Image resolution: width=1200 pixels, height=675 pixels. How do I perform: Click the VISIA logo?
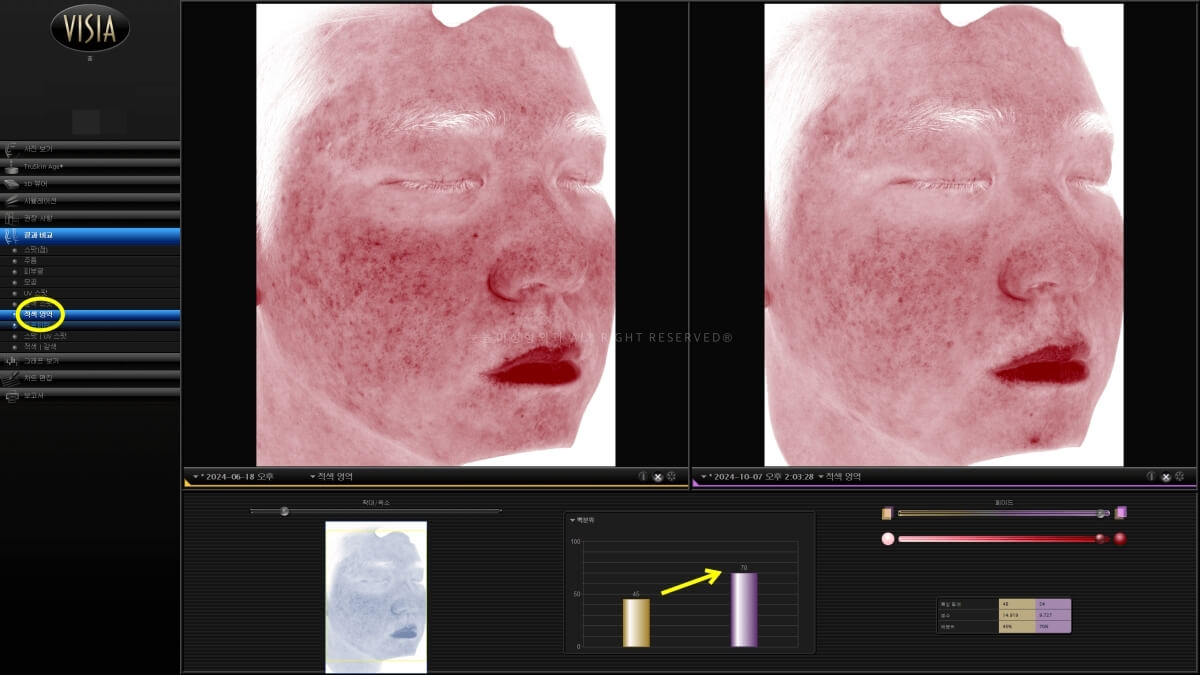[90, 28]
